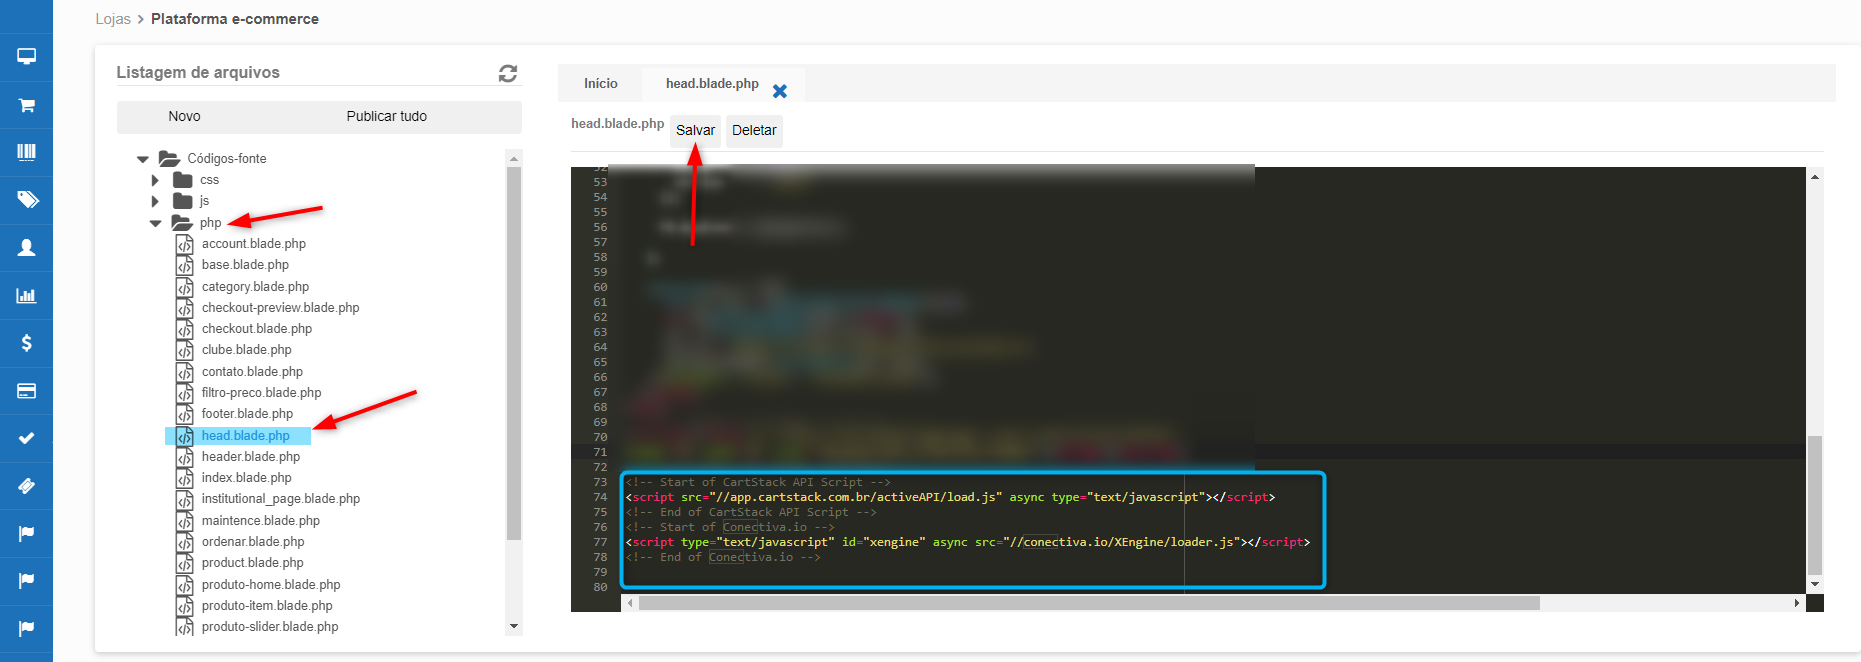Click the code editor horizontal scrollbar
This screenshot has height=662, width=1861.
point(1088,603)
